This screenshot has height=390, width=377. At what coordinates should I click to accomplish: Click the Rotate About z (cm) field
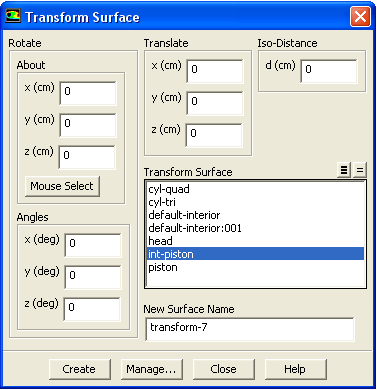pyautogui.click(x=87, y=157)
